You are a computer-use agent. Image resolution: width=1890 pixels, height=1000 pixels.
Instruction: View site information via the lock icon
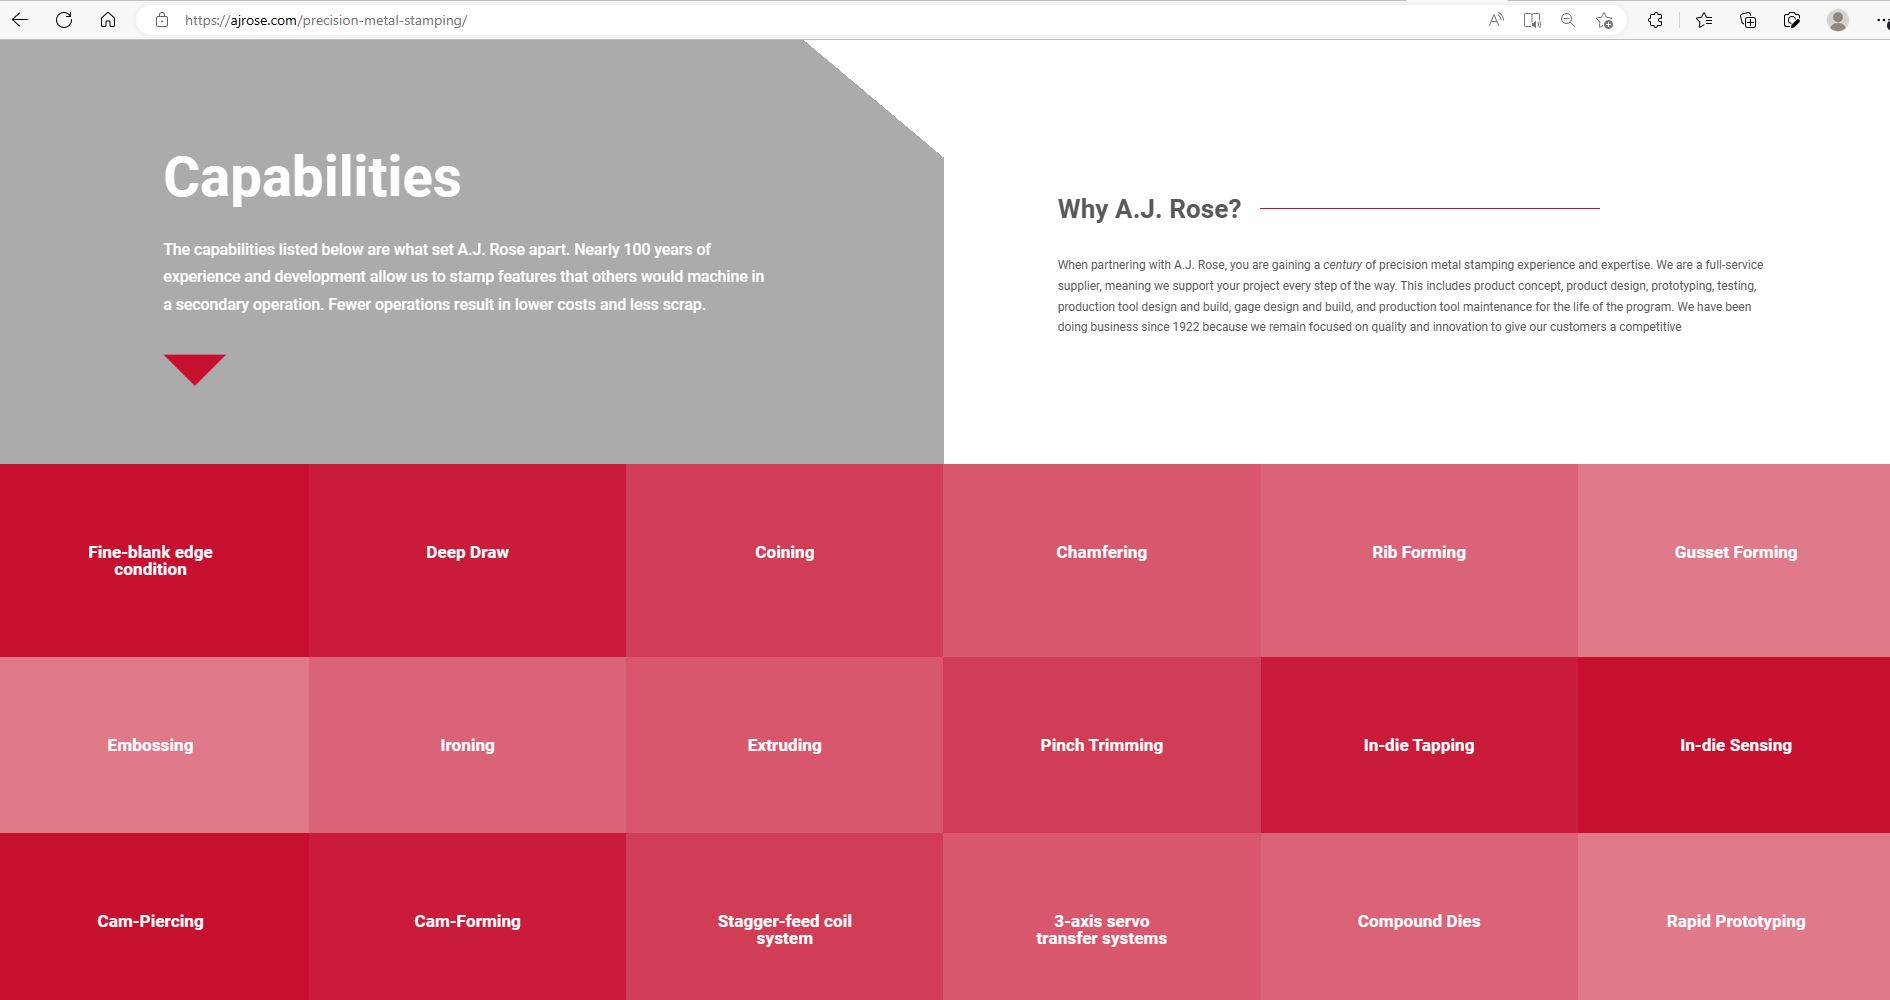(162, 20)
